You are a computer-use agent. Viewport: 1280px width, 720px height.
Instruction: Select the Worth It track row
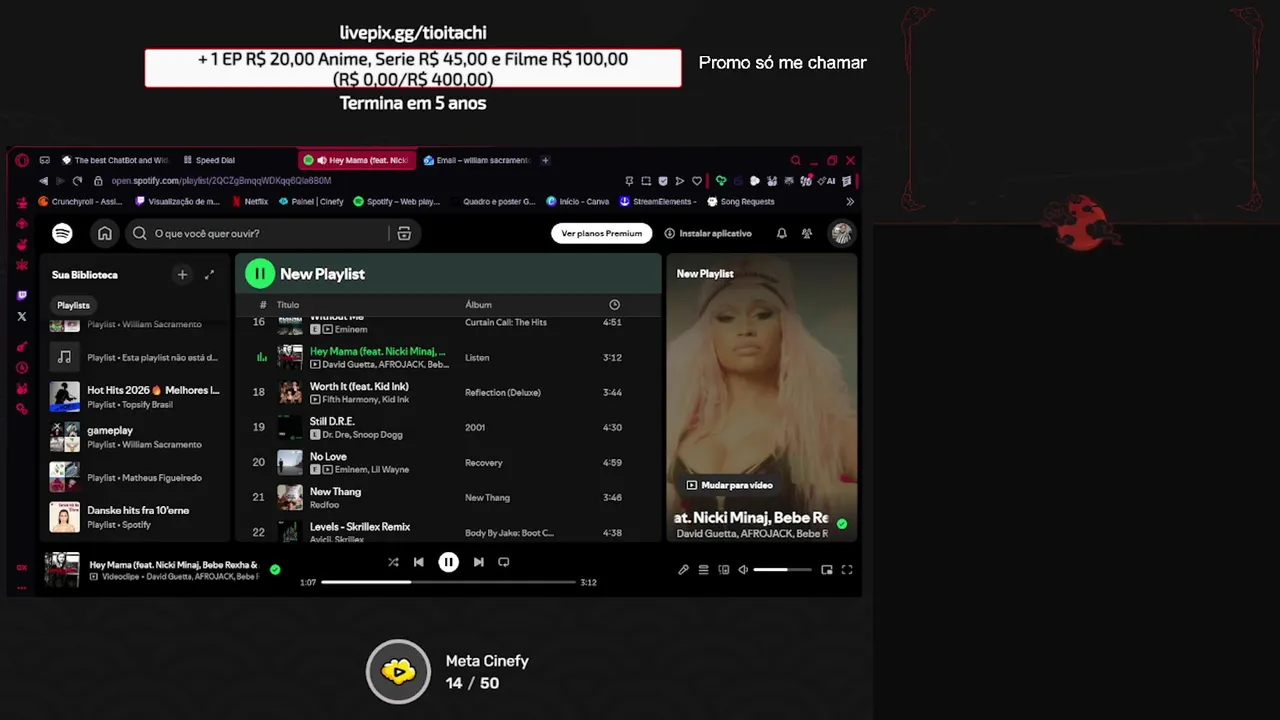point(448,392)
